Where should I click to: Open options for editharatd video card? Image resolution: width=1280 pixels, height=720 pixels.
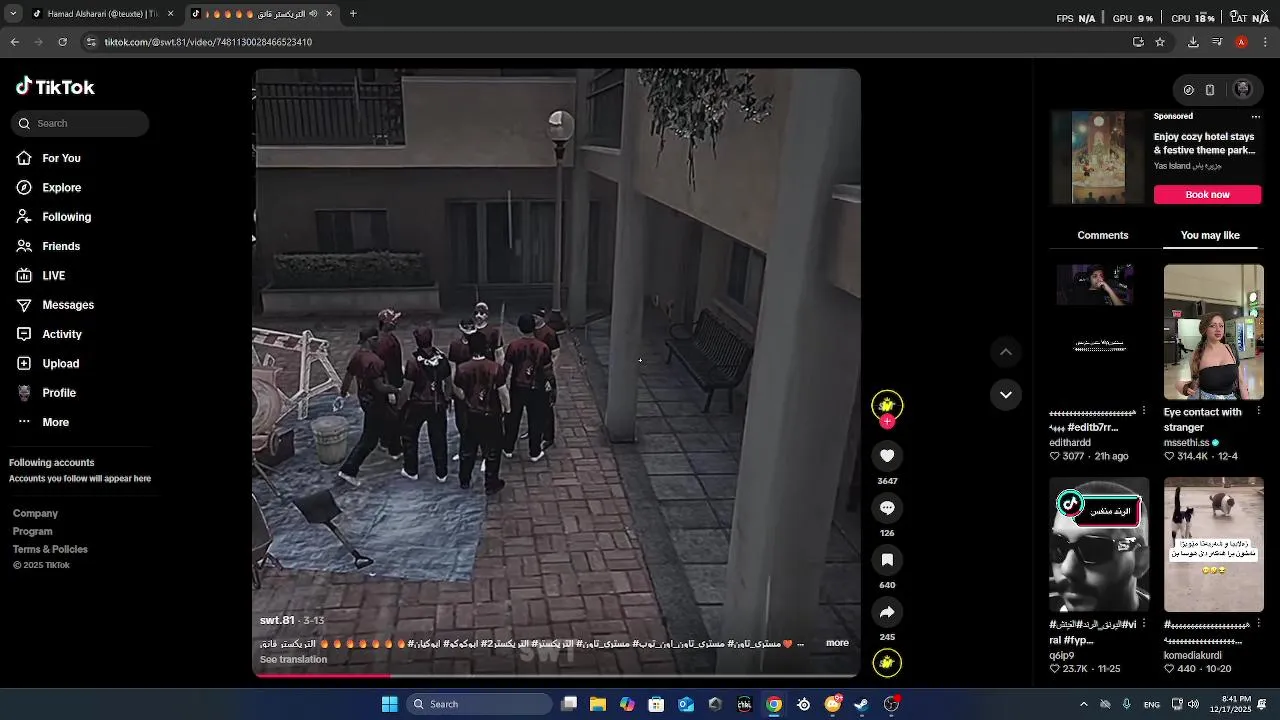pos(1144,411)
